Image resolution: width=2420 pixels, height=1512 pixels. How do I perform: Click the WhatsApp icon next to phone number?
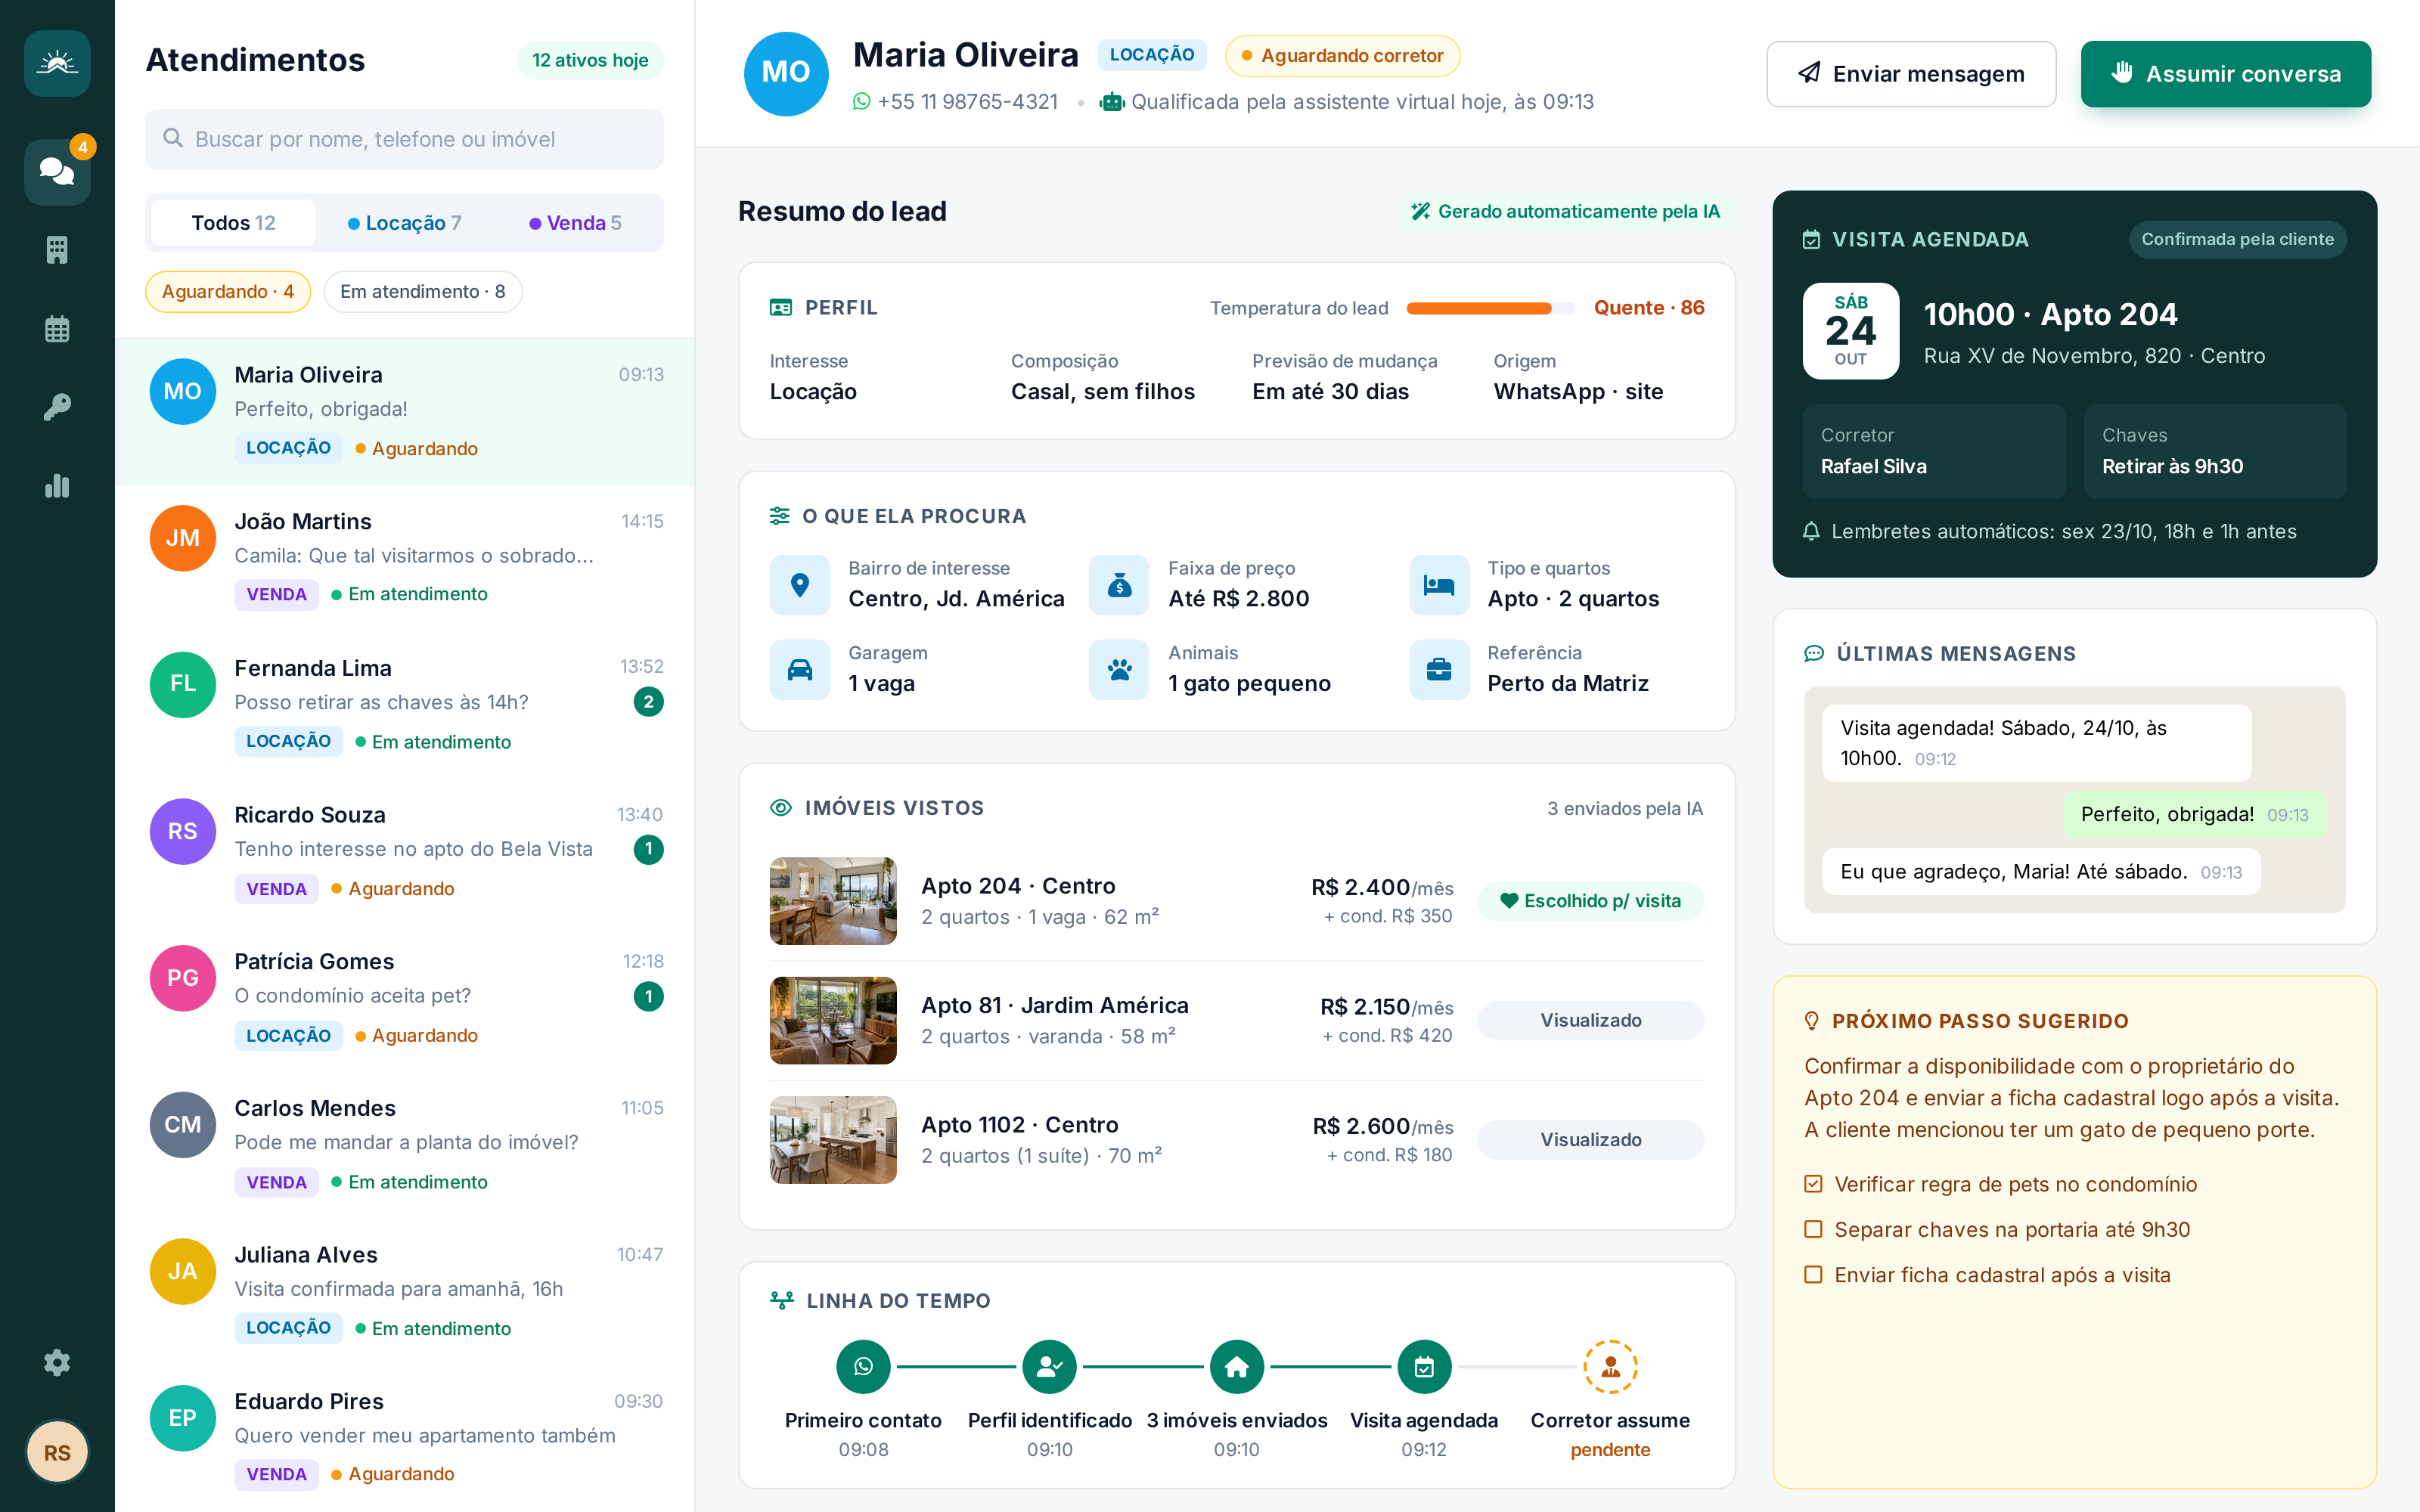click(861, 102)
